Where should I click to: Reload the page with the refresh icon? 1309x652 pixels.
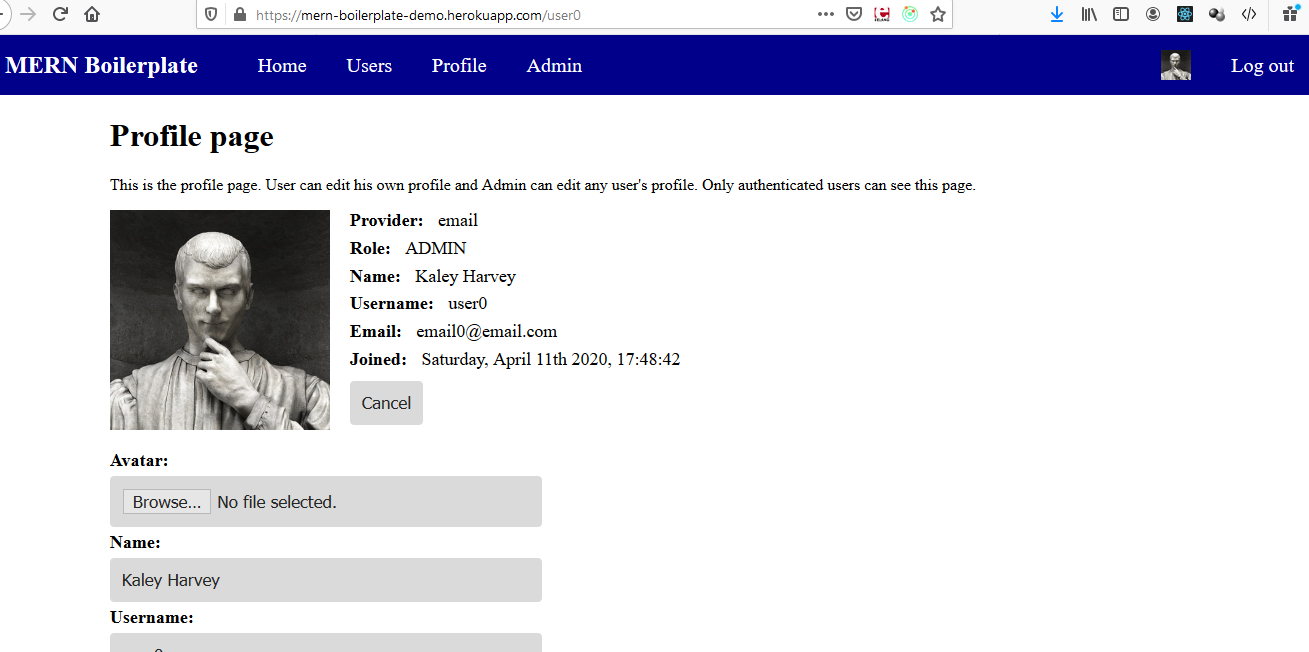60,14
